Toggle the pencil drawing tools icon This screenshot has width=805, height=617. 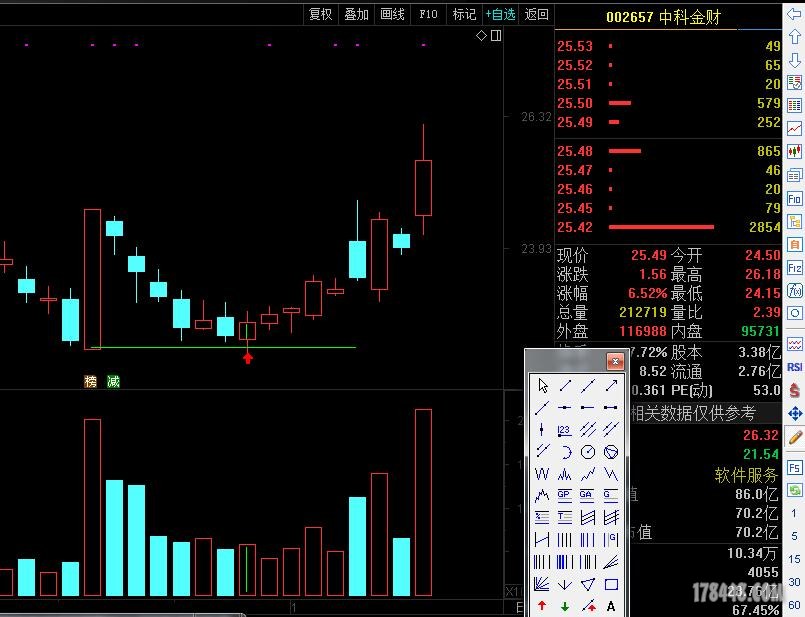794,437
